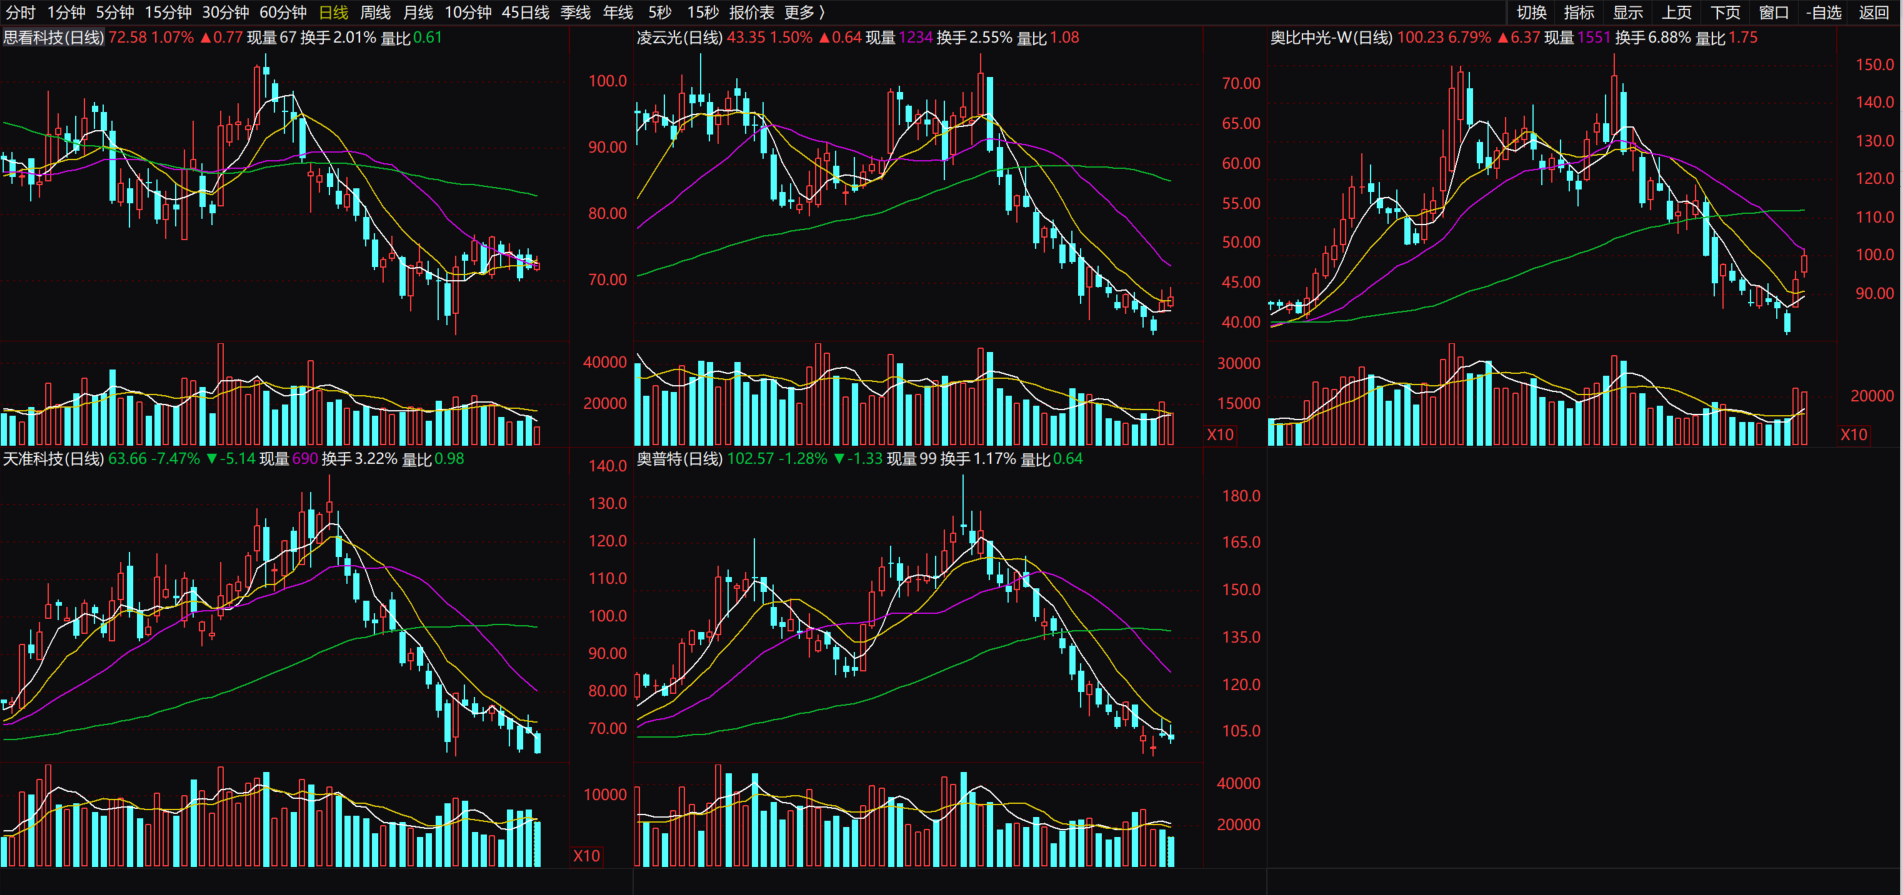Switch to the 分时 timeframe tab

pyautogui.click(x=20, y=12)
